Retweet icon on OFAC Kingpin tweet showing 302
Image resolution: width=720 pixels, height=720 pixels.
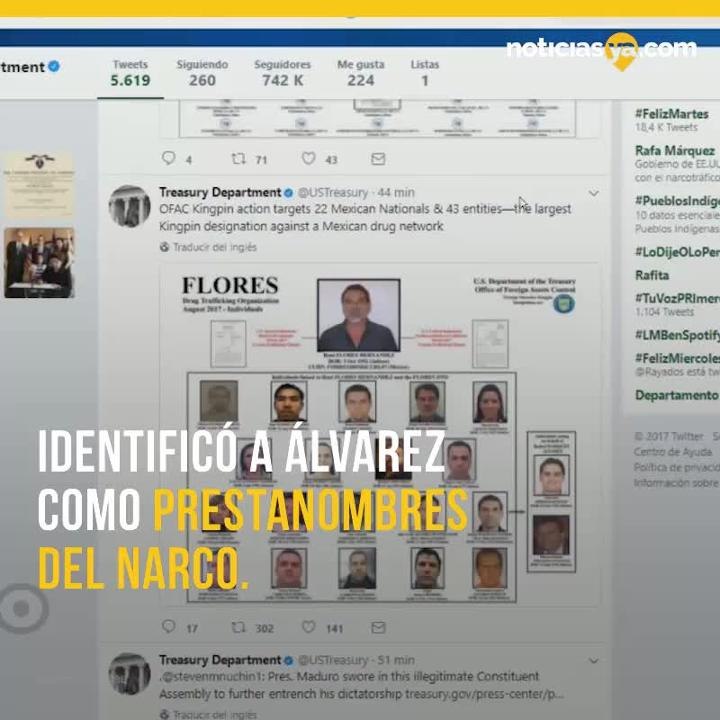tap(238, 627)
